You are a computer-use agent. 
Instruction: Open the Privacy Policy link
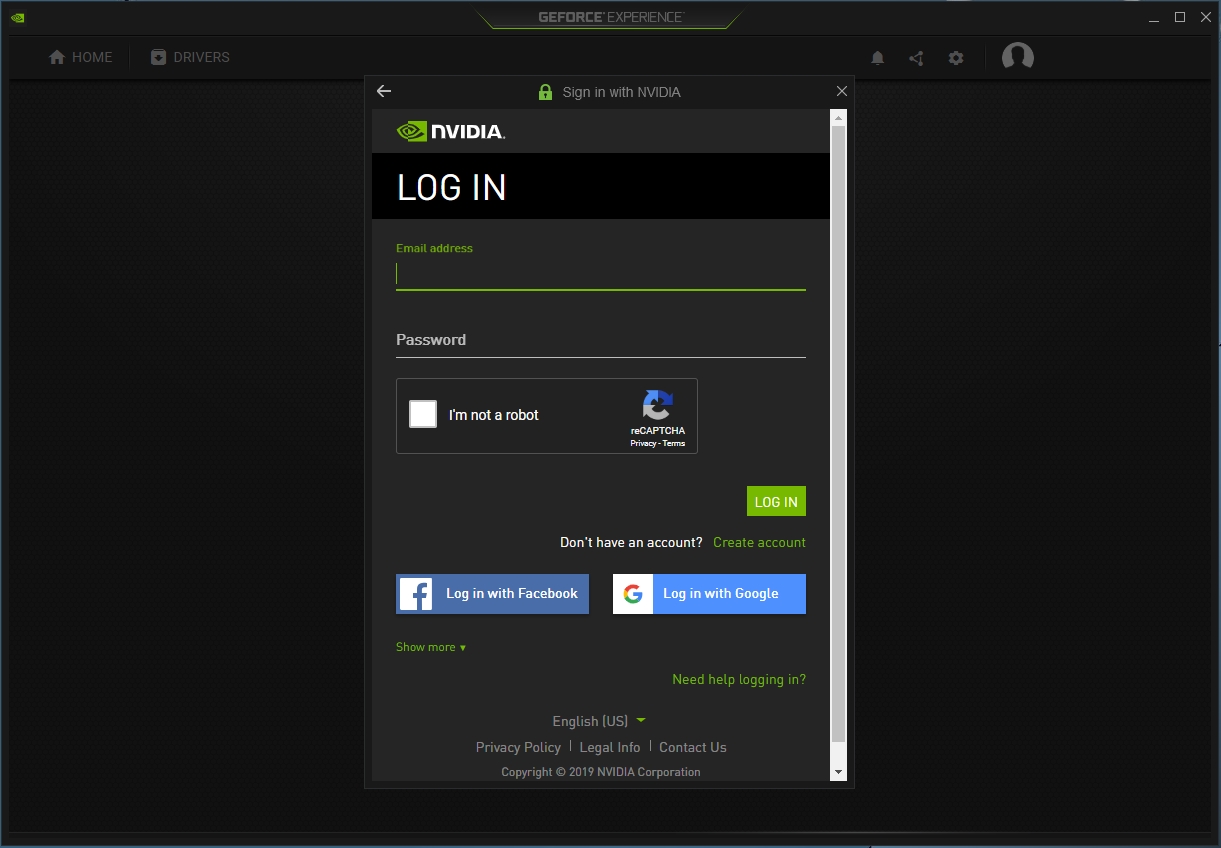[x=518, y=747]
